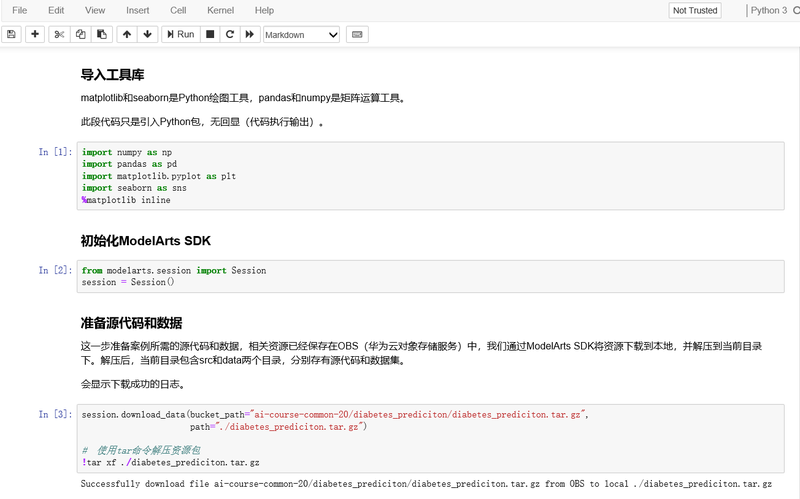Click the Not Trusted button
The width and height of the screenshot is (800, 499).
(695, 10)
